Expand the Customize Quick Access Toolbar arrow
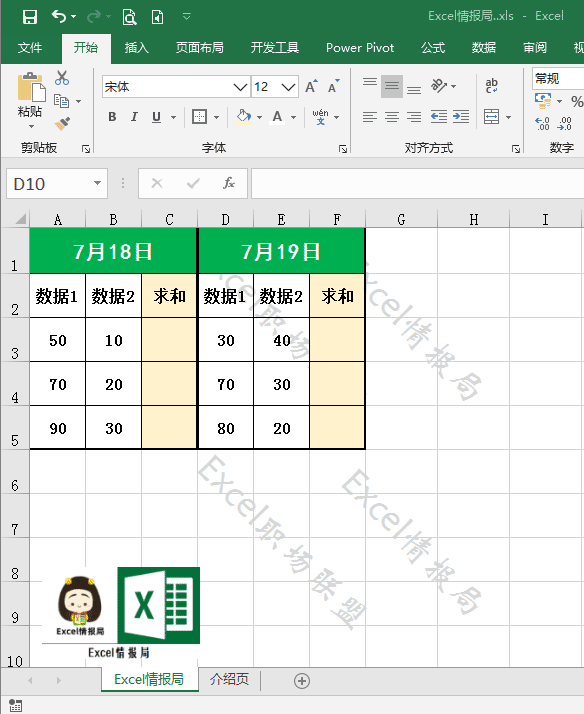 click(186, 16)
